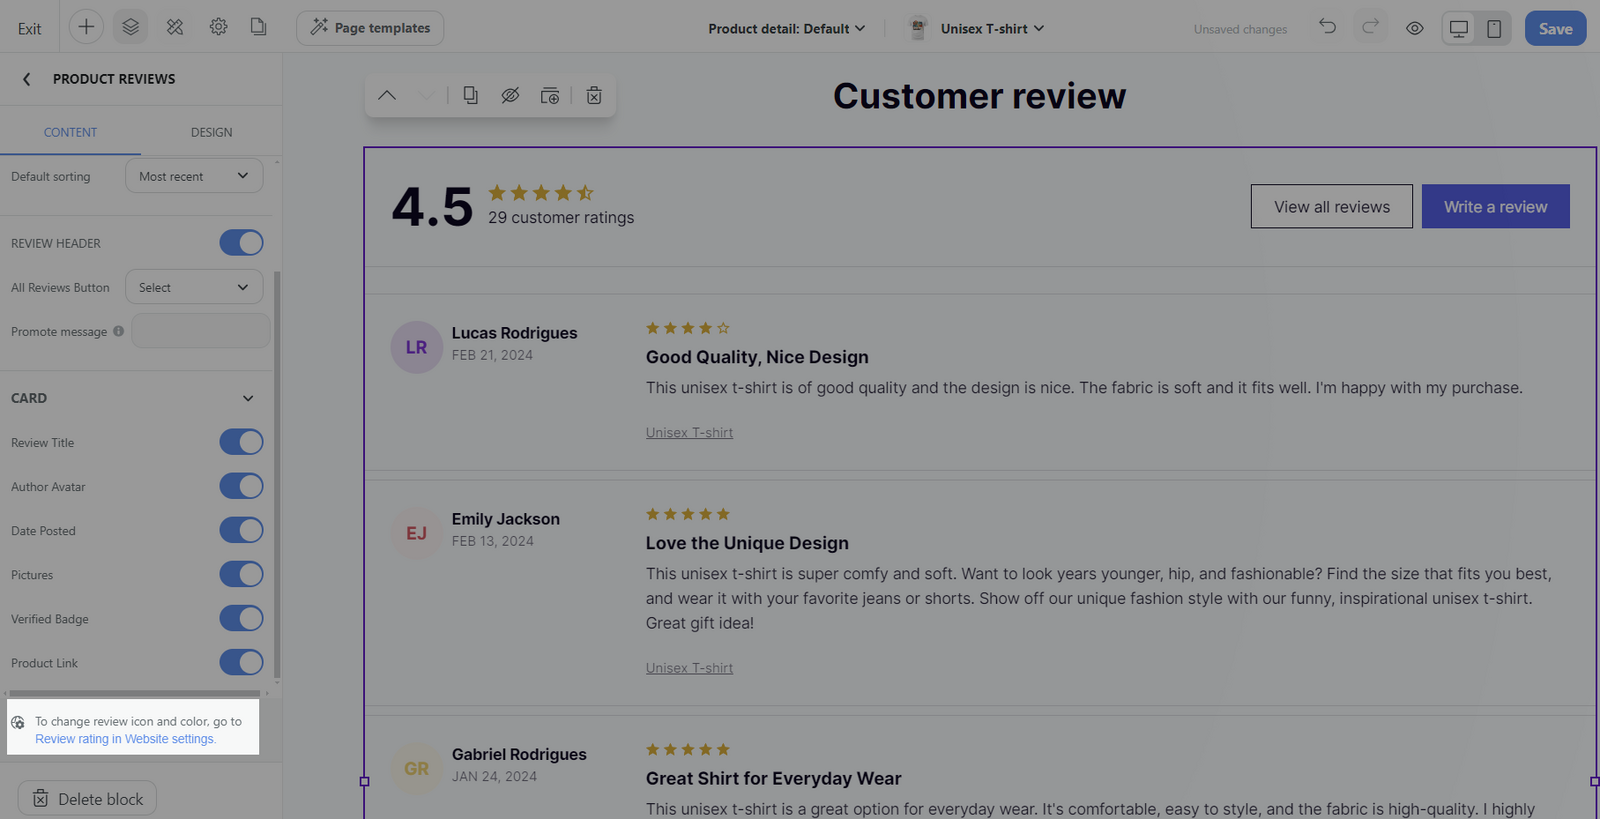Turn off Author Avatar toggle
Screen dimensions: 1600x819
(x=241, y=486)
